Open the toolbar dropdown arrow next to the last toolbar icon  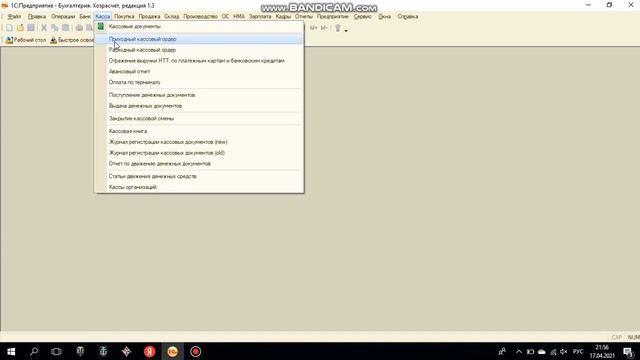pos(346,31)
